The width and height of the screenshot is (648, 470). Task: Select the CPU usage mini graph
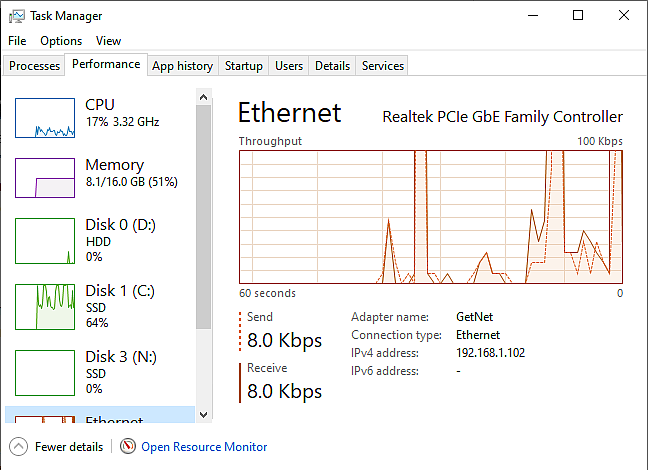tap(45, 118)
